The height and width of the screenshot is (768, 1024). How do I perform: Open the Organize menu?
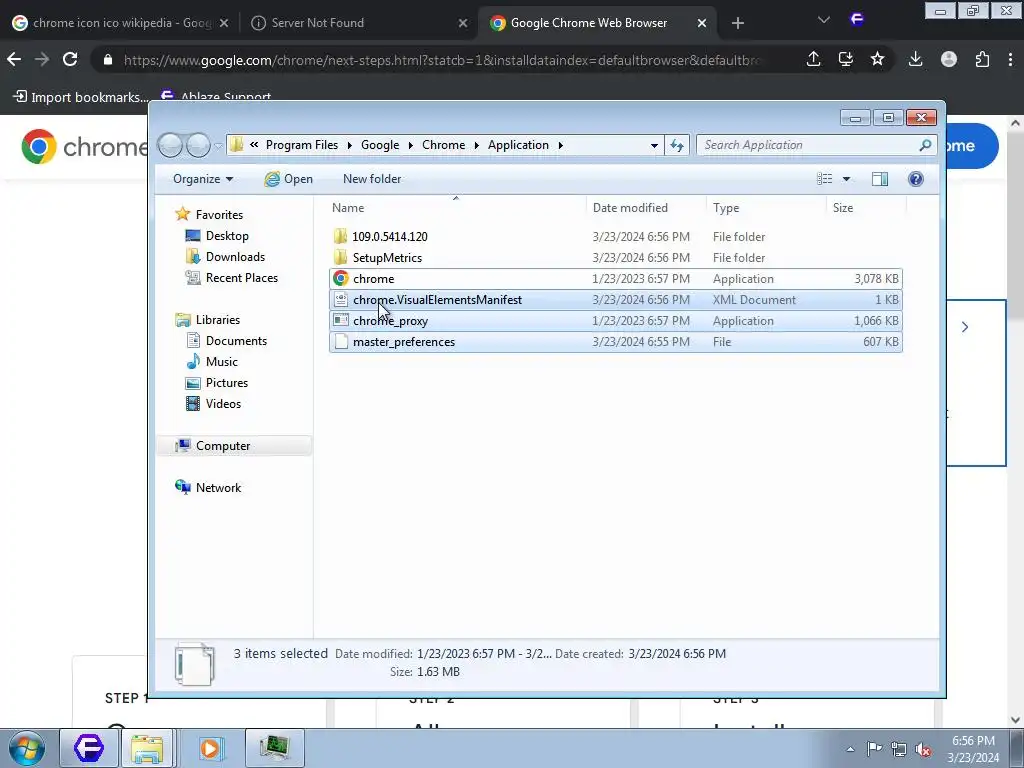(x=202, y=179)
